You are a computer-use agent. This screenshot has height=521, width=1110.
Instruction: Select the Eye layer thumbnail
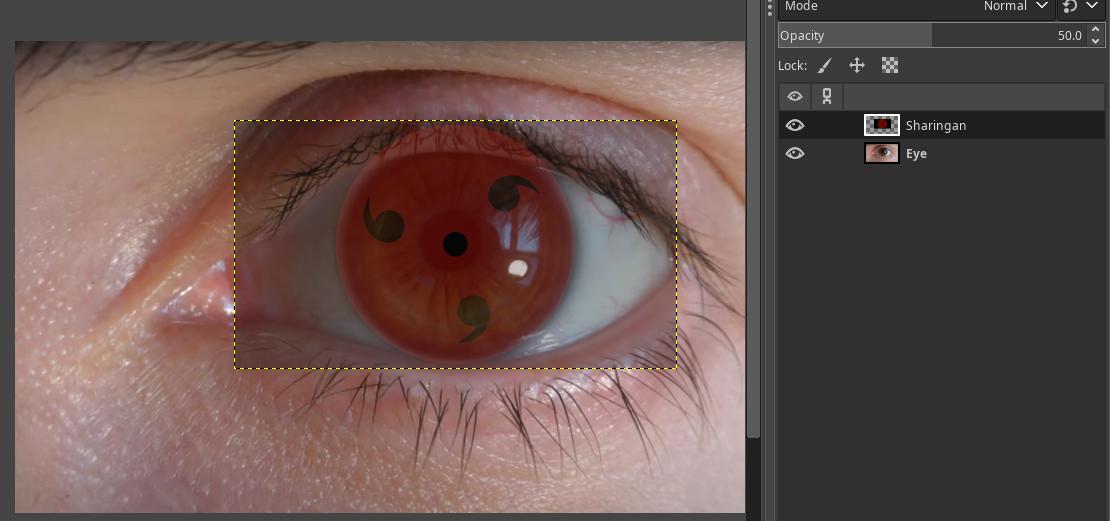pyautogui.click(x=882, y=153)
